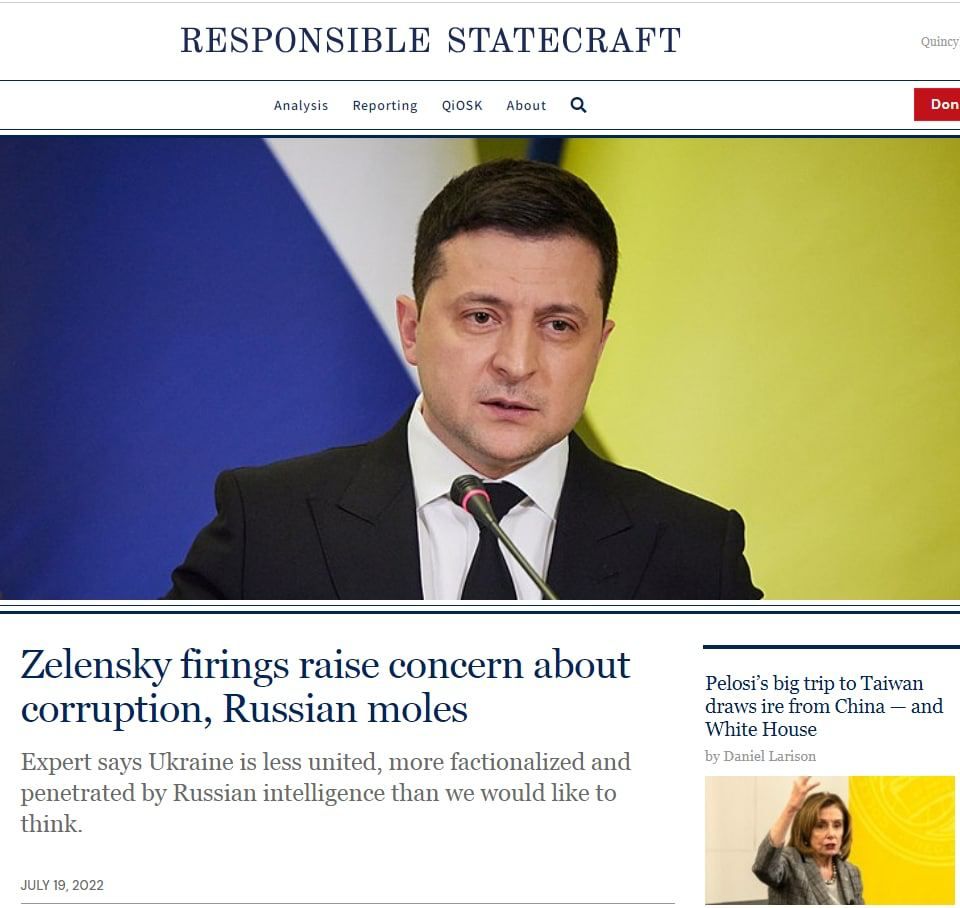960x908 pixels.
Task: Click 'White House' in the sidebar headline
Action: [760, 729]
